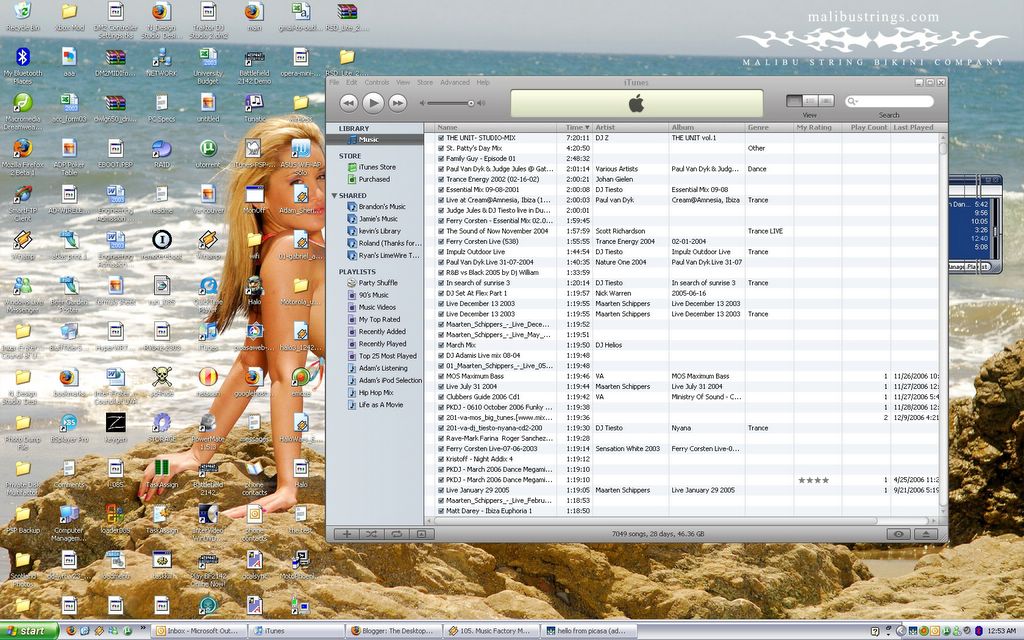Open the Advanced menu in iTunes
Viewport: 1024px width, 640px height.
[455, 82]
